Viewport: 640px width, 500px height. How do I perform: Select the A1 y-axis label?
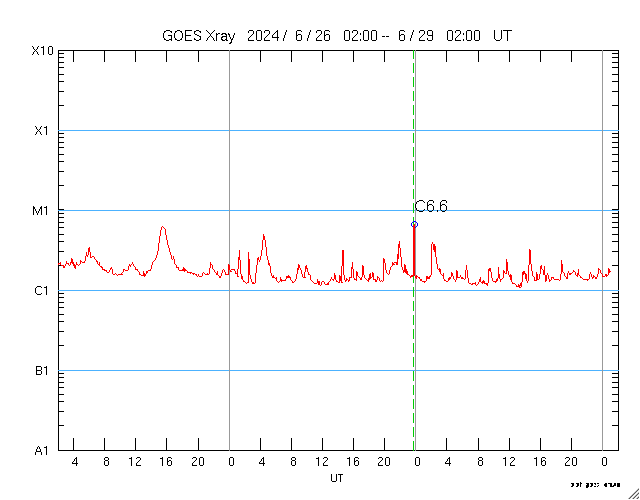coord(42,451)
